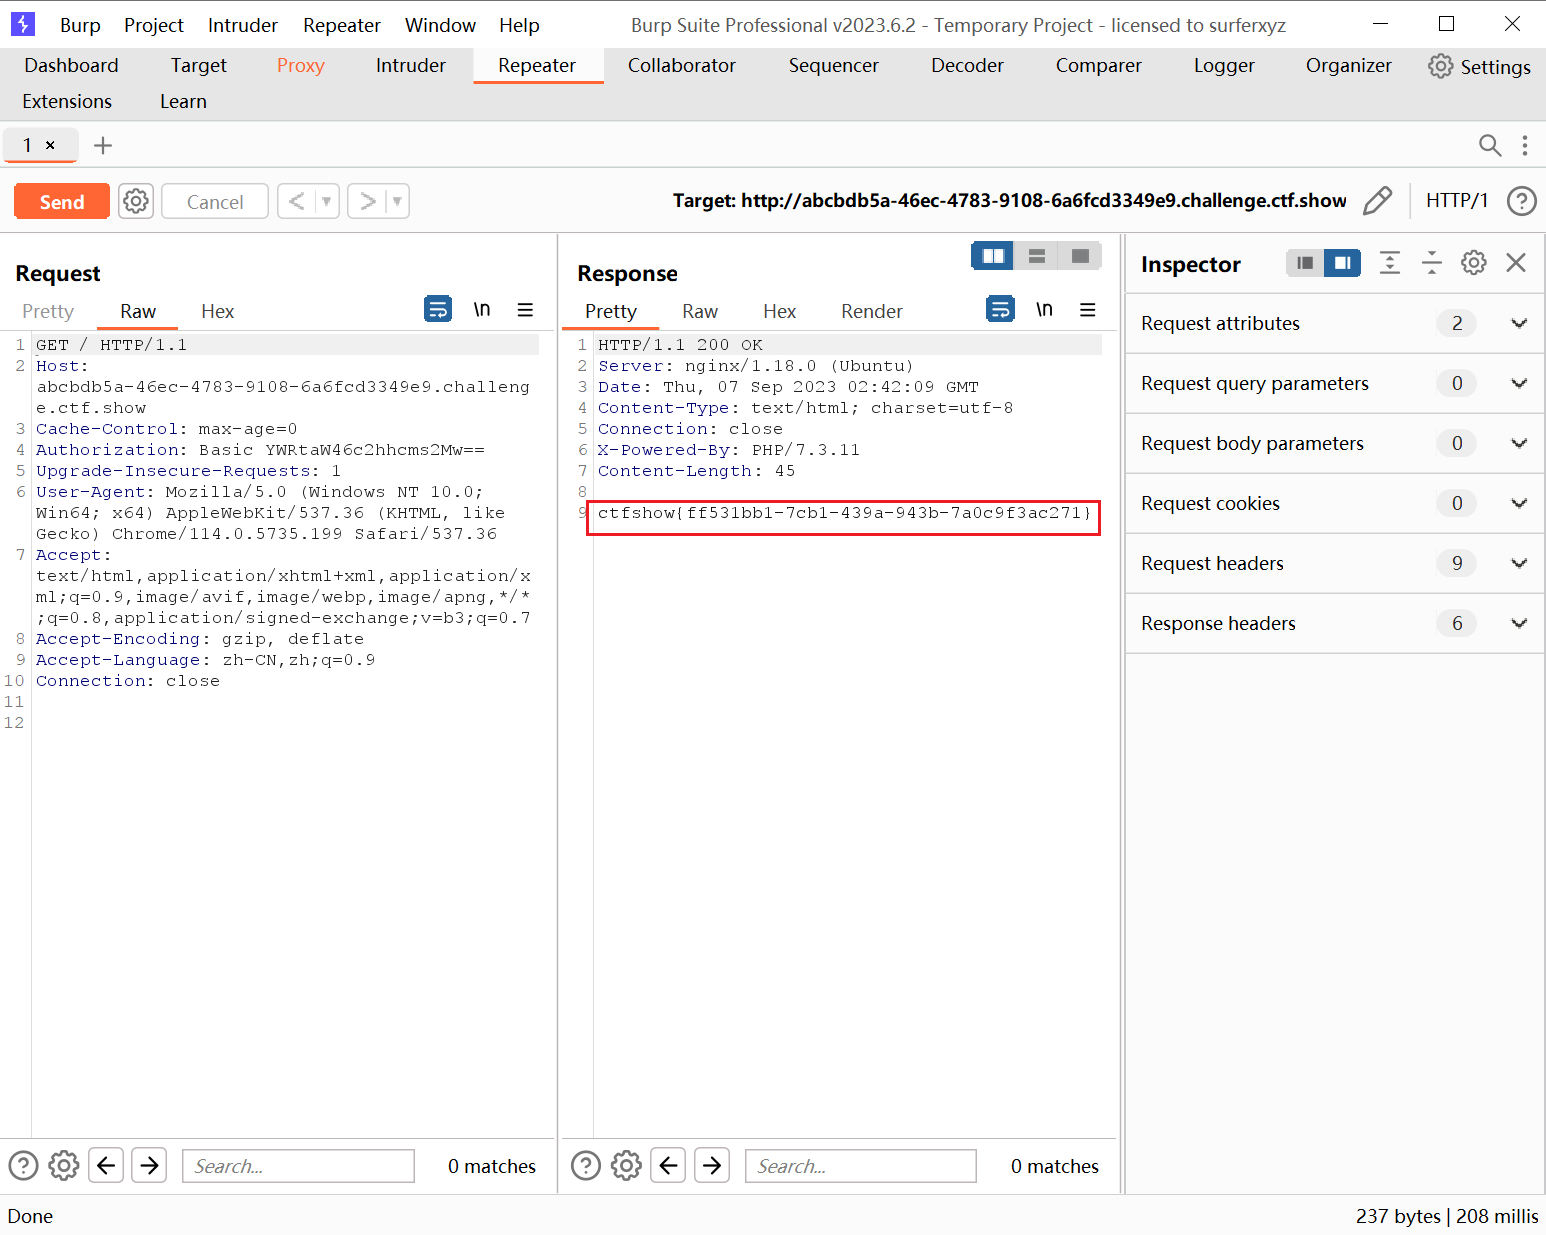1546x1235 pixels.
Task: Click the orange Send button
Action: coord(62,201)
